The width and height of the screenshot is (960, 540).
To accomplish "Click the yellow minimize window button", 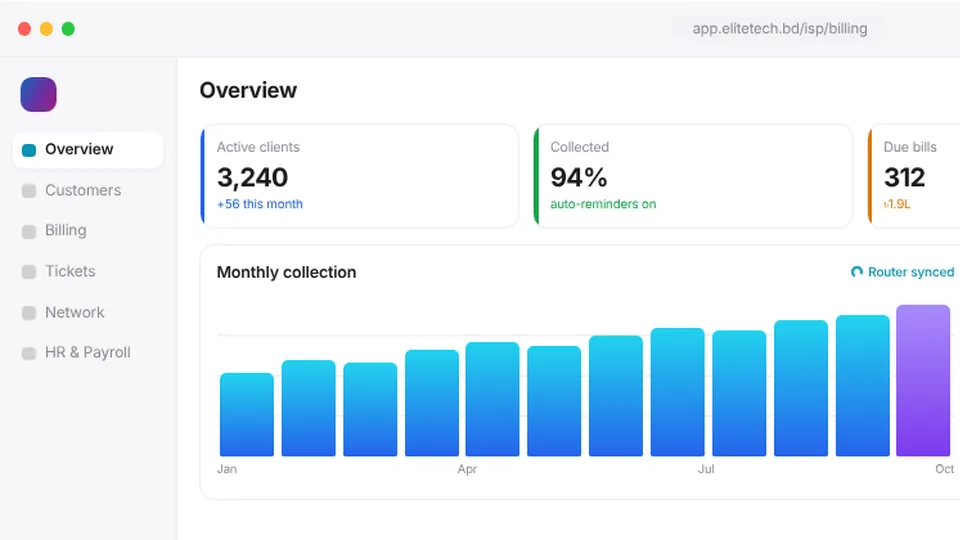I will 47,29.
